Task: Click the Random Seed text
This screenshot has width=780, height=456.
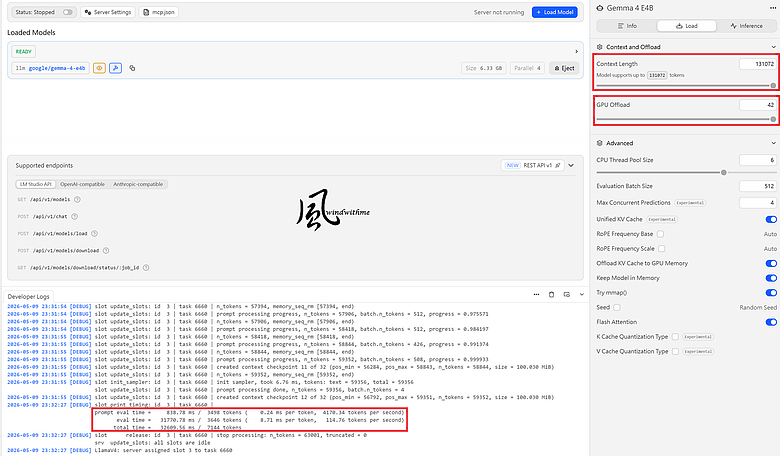Action: tap(758, 307)
